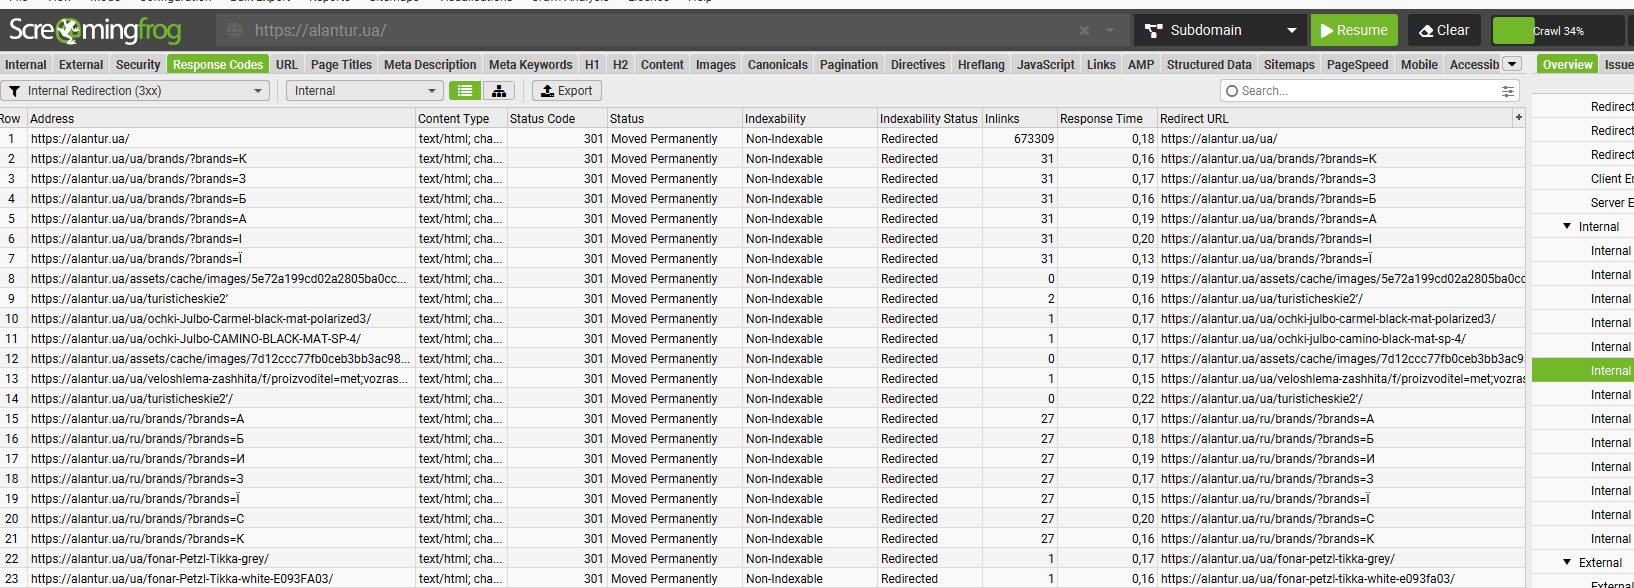Select the AMP tab
The image size is (1634, 588).
click(x=1141, y=65)
